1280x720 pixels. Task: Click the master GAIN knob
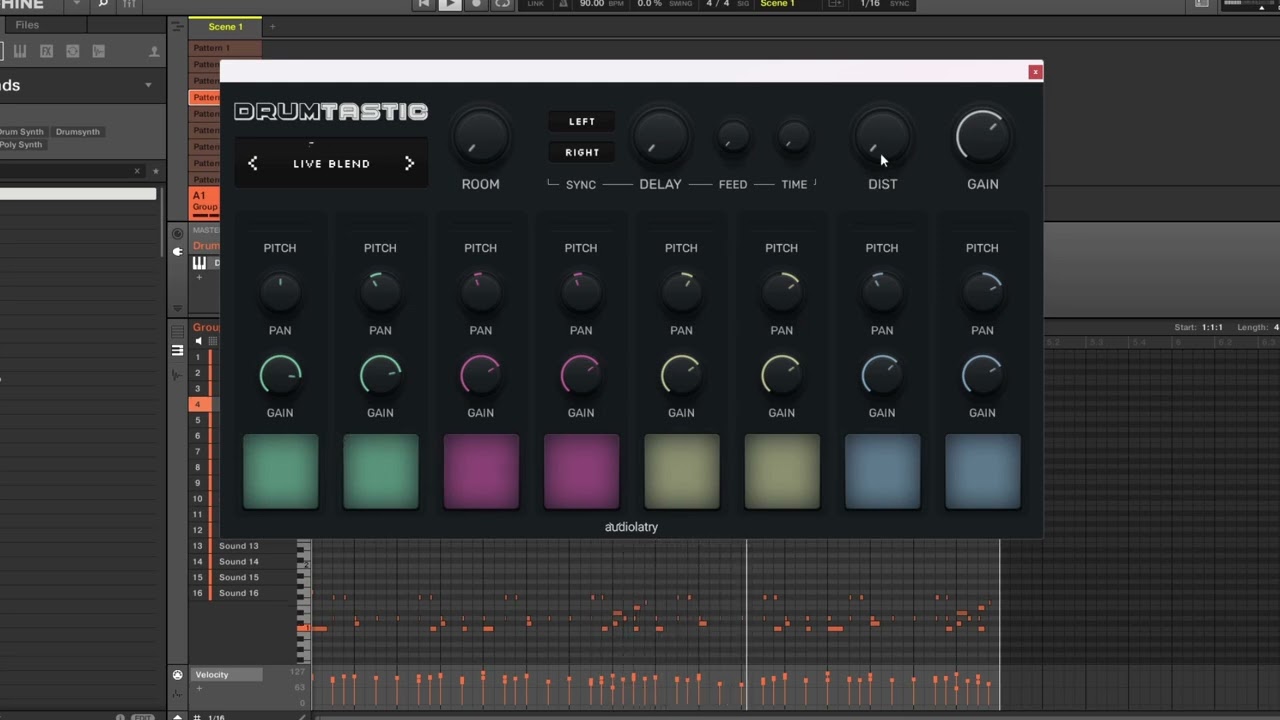[x=982, y=137]
